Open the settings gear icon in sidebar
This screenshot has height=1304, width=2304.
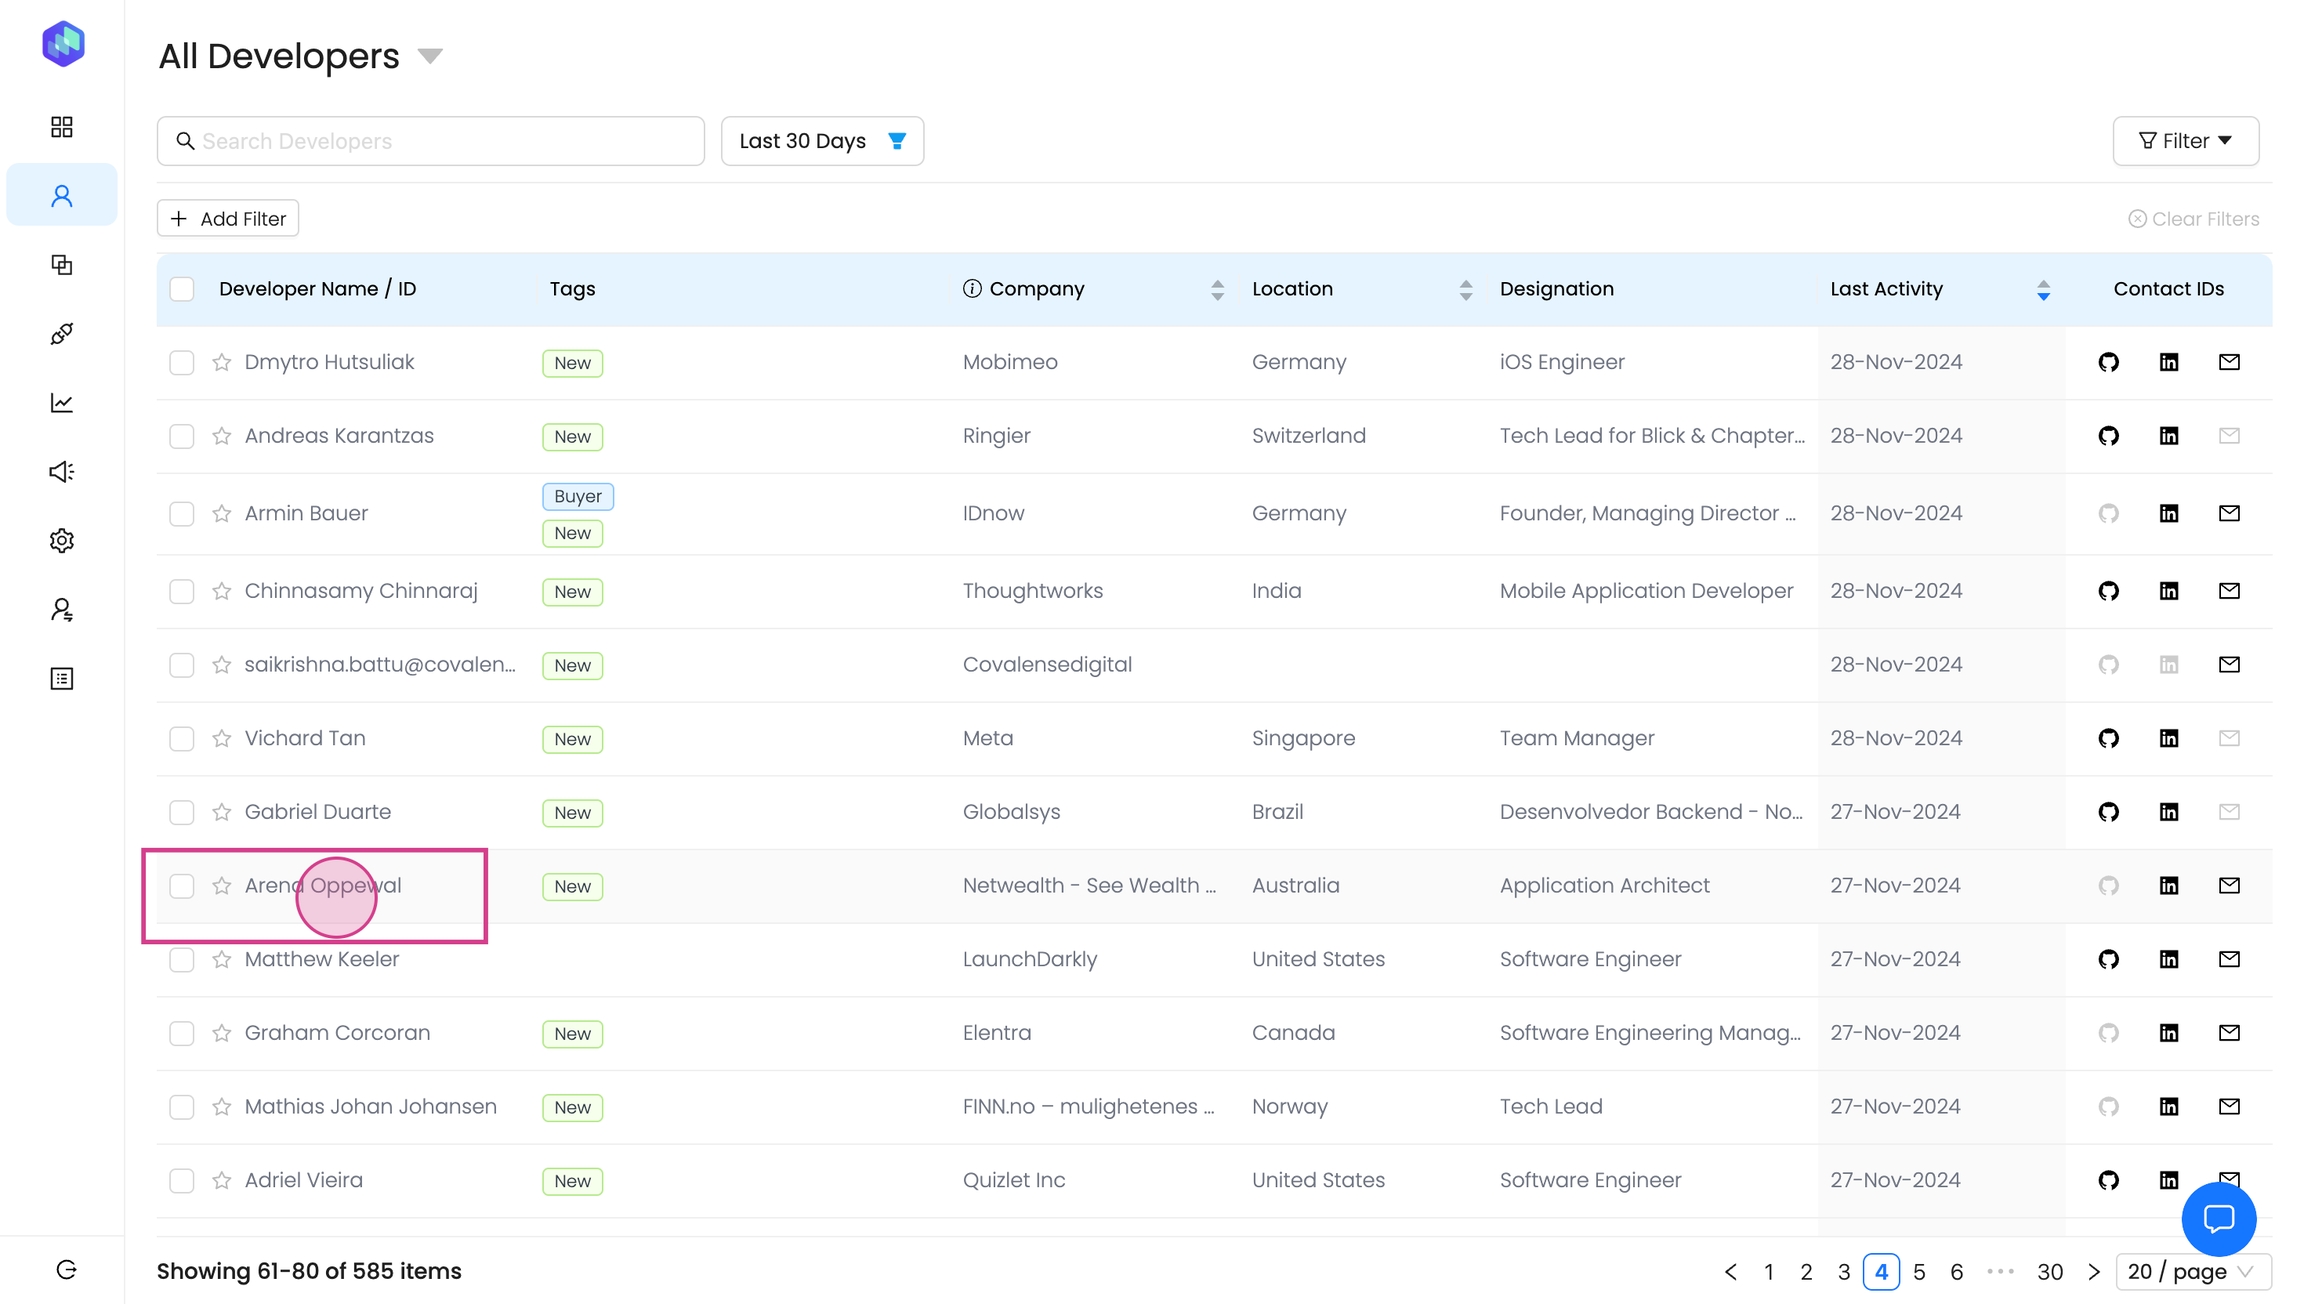[x=62, y=541]
